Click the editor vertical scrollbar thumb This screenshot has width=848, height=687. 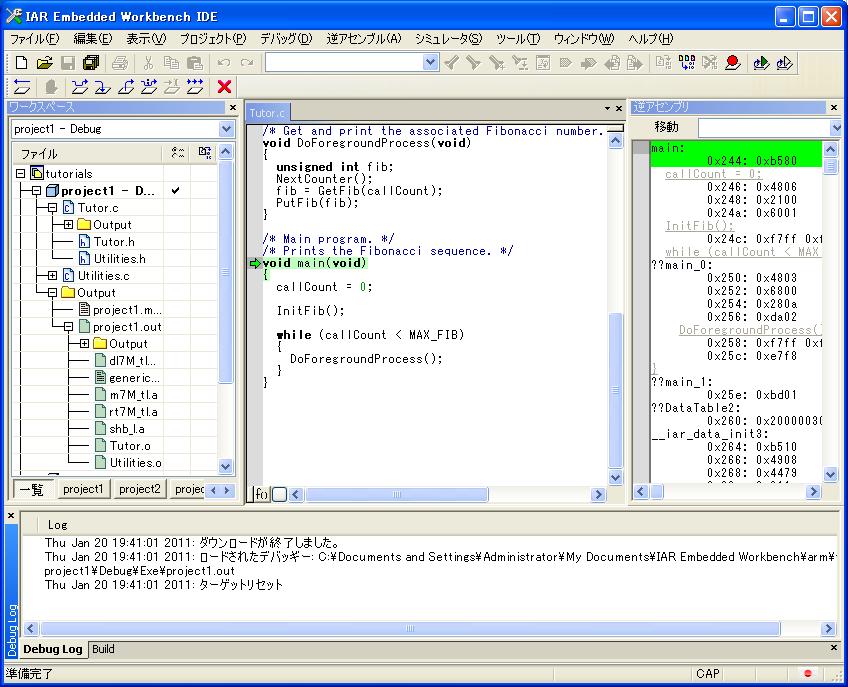[x=615, y=389]
